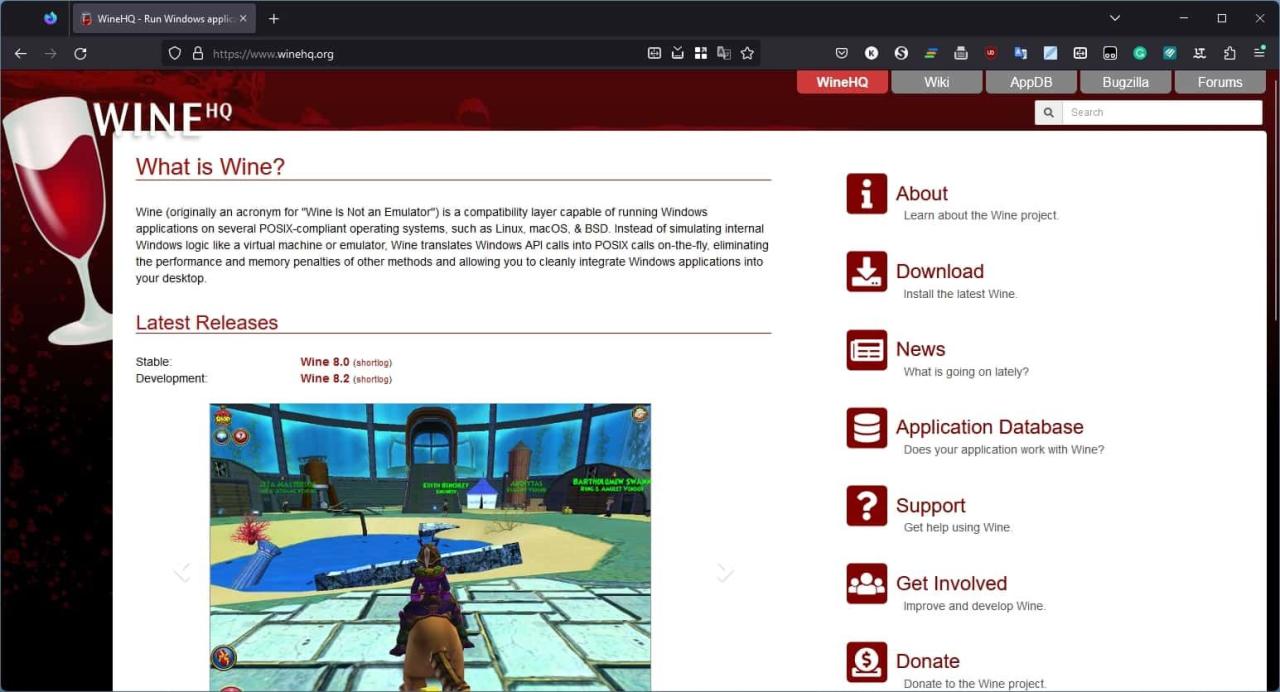Screen dimensions: 1280x692
Task: Click the Grammarly extension icon
Action: [1140, 54]
